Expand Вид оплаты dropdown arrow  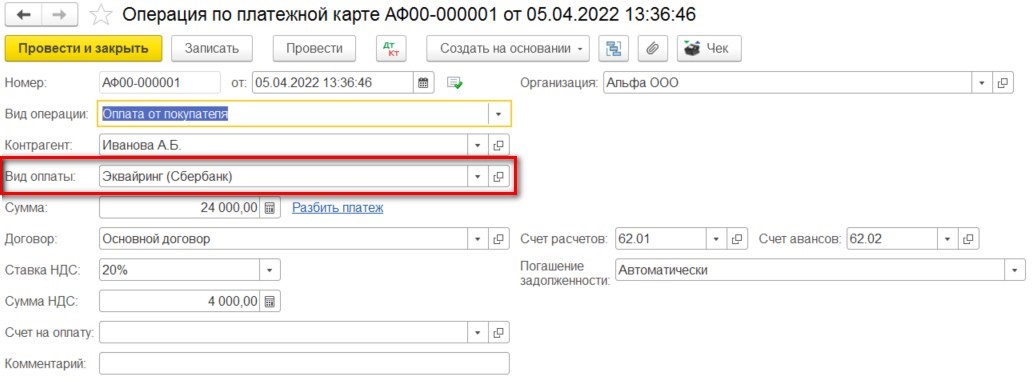click(478, 176)
